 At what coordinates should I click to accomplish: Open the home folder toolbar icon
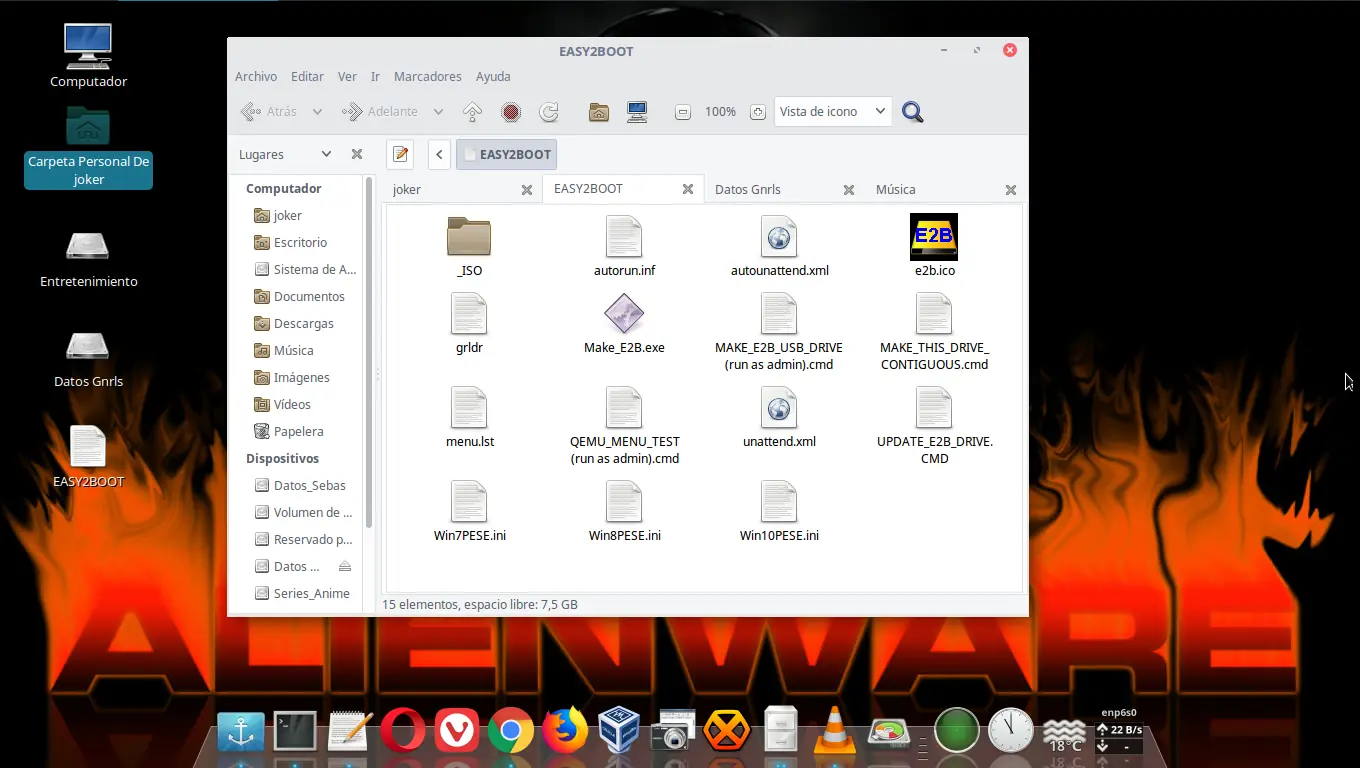[598, 111]
